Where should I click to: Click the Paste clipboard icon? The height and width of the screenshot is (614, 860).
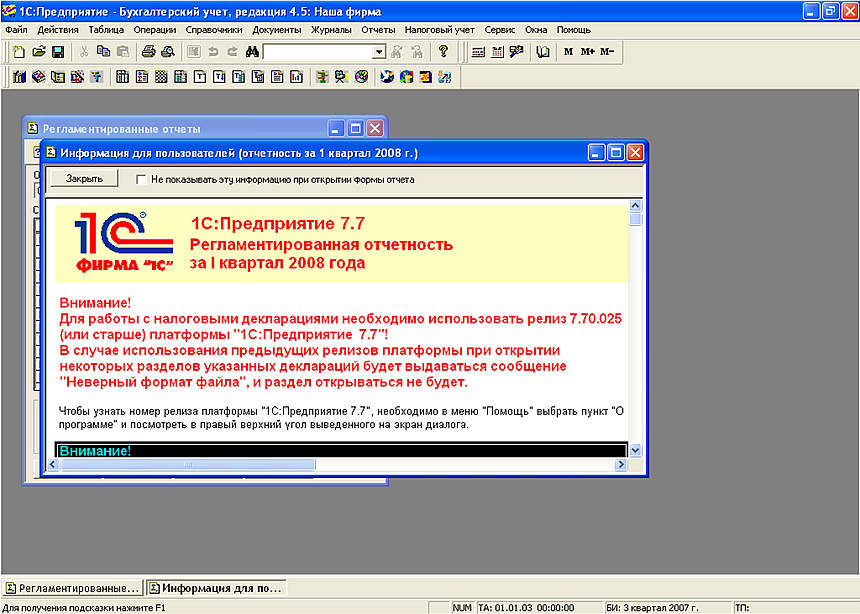(x=123, y=52)
